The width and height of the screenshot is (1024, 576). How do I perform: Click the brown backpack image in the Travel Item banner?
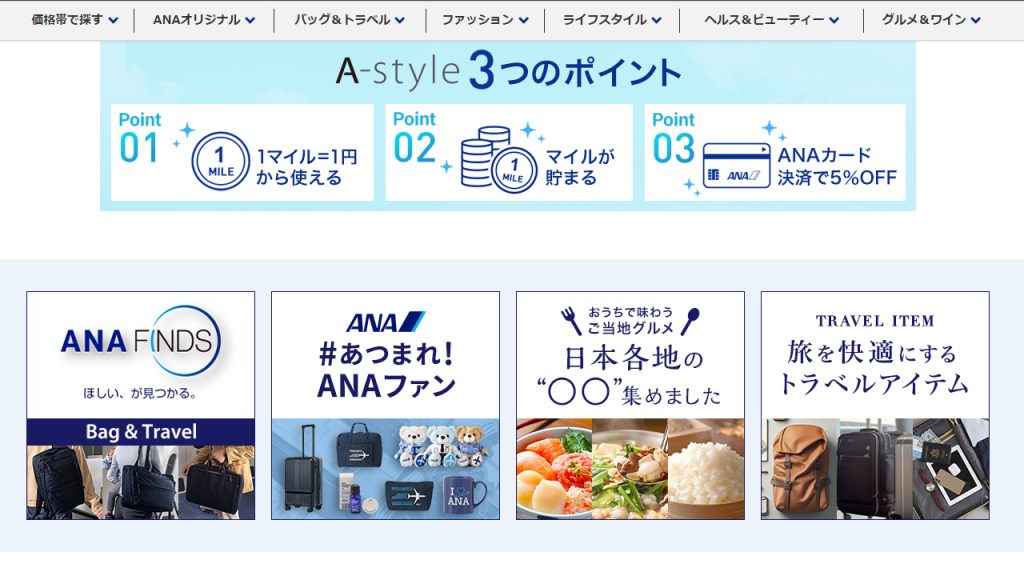point(799,468)
